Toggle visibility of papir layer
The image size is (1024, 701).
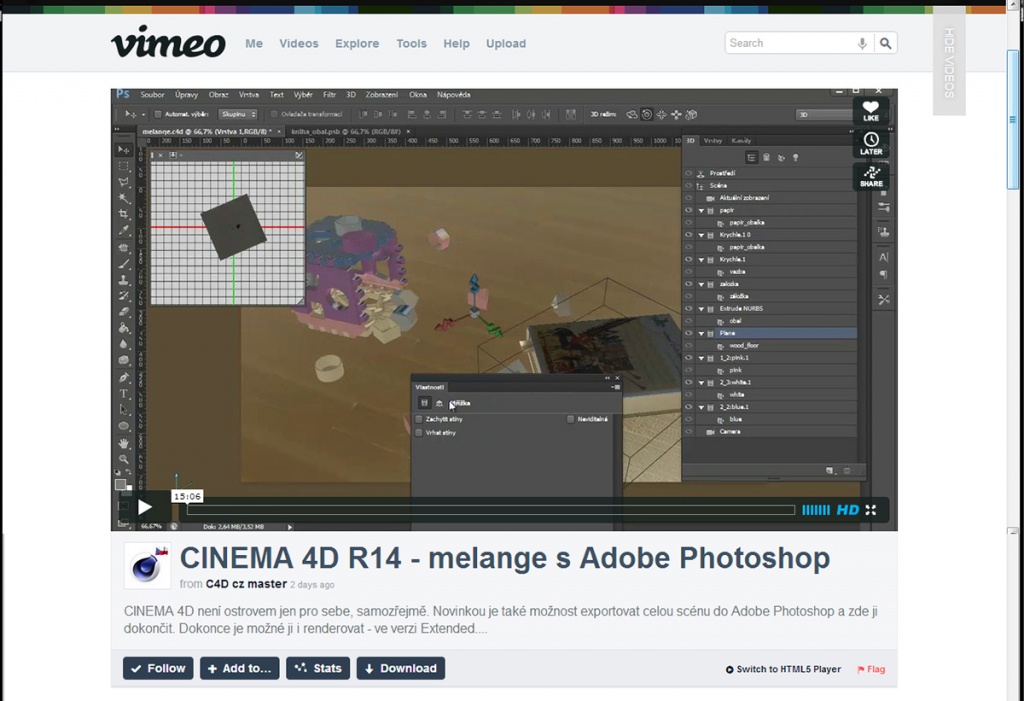click(688, 210)
